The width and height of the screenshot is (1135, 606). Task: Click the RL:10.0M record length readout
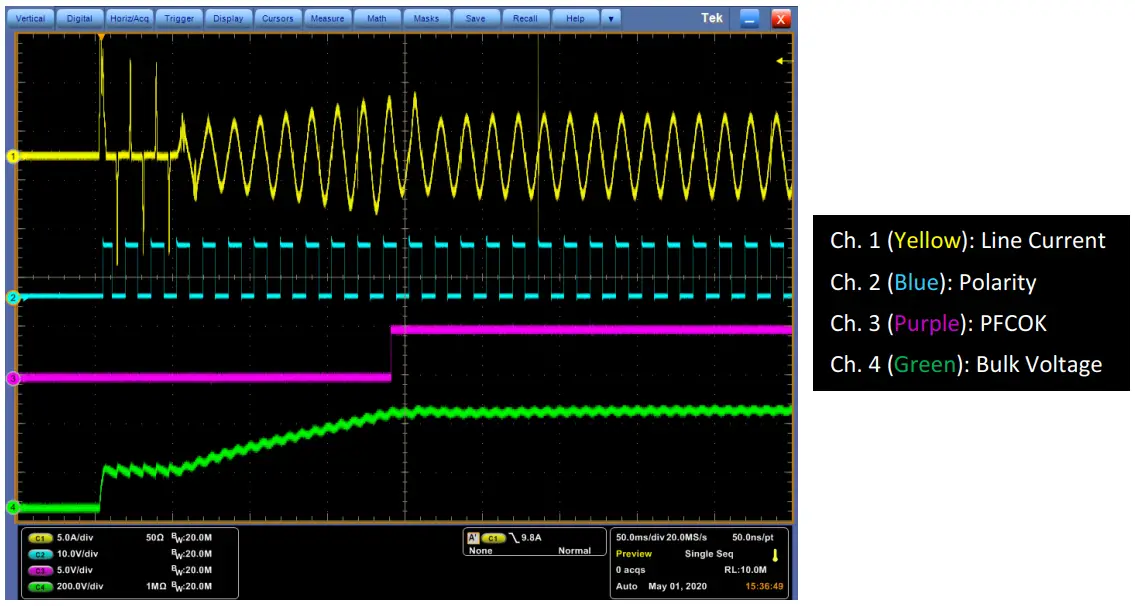(x=746, y=569)
